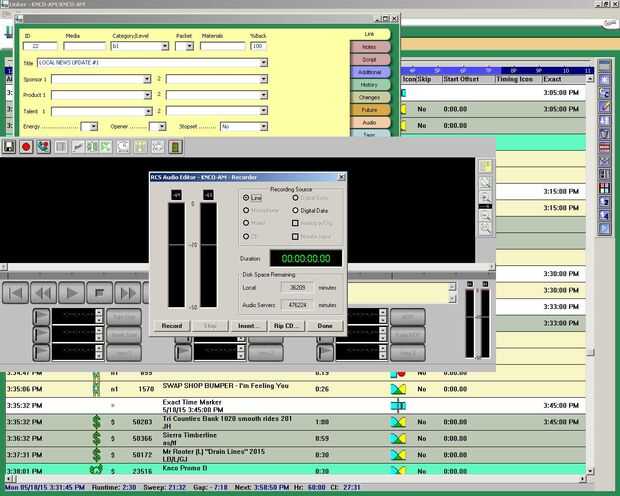Open the Title dropdown list
This screenshot has height=496, width=620.
(264, 63)
